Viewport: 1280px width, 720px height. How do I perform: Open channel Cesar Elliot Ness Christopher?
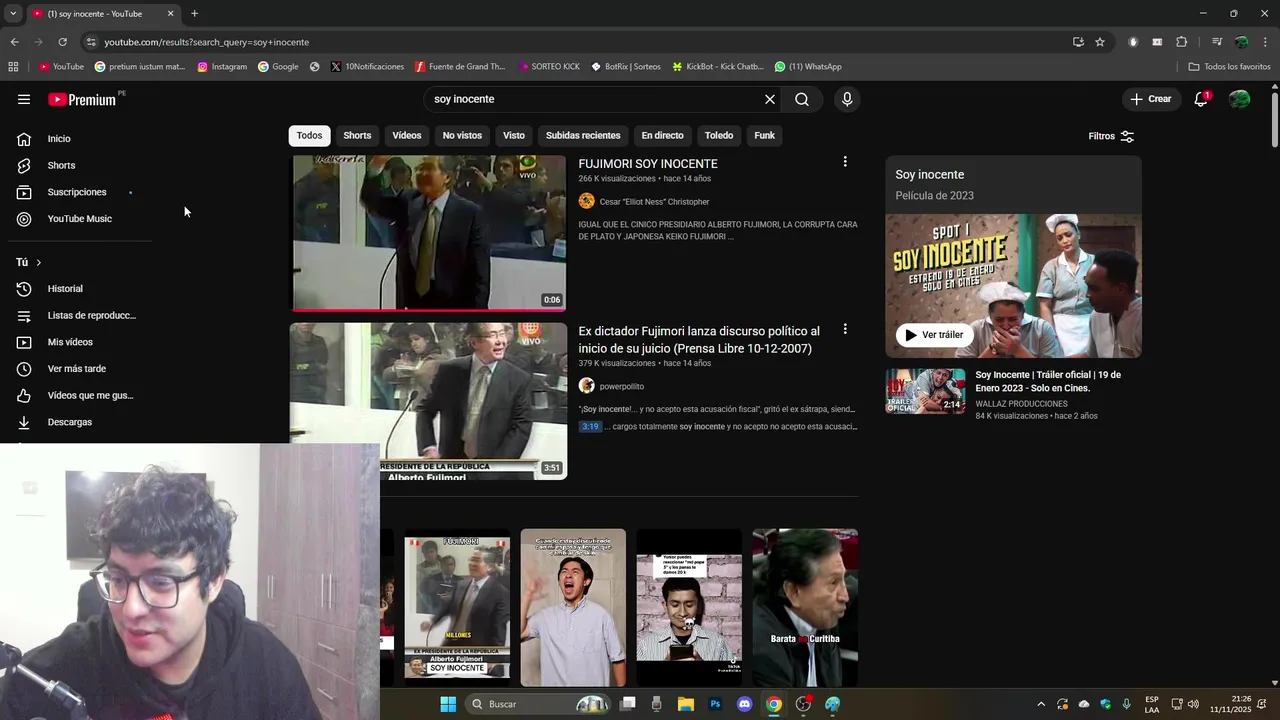pos(654,202)
